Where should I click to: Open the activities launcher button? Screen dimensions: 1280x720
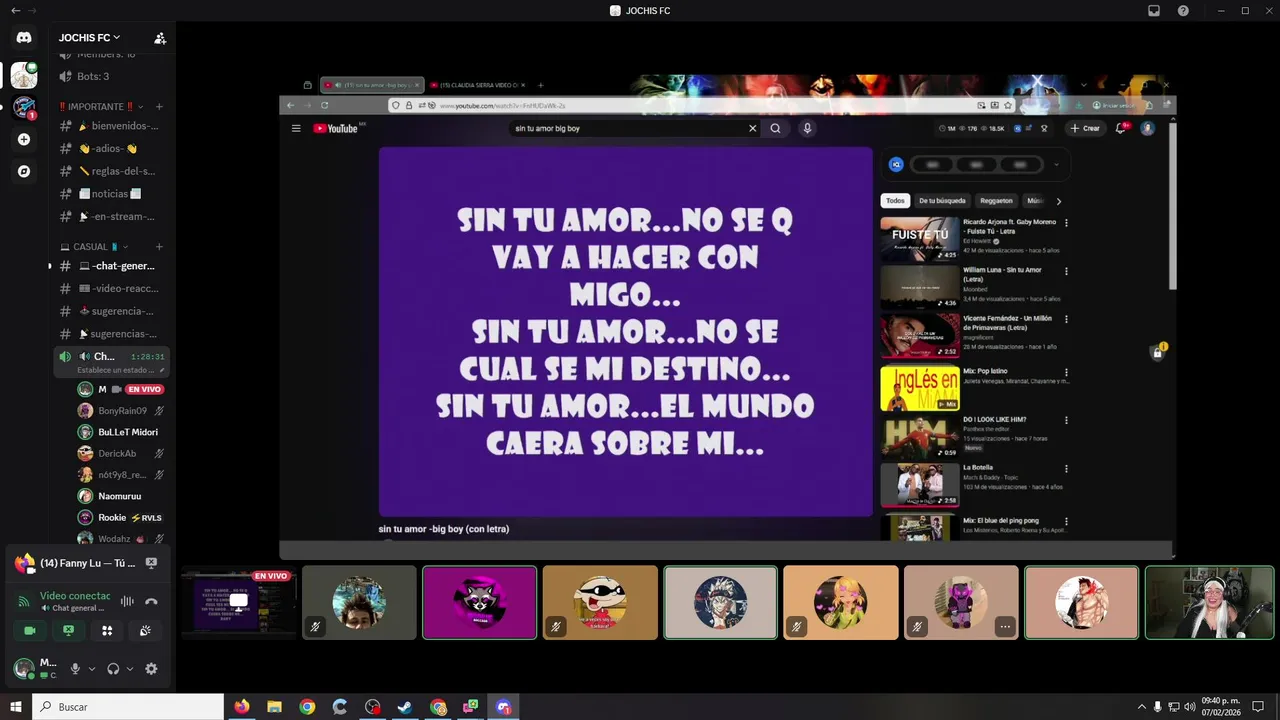tap(107, 630)
